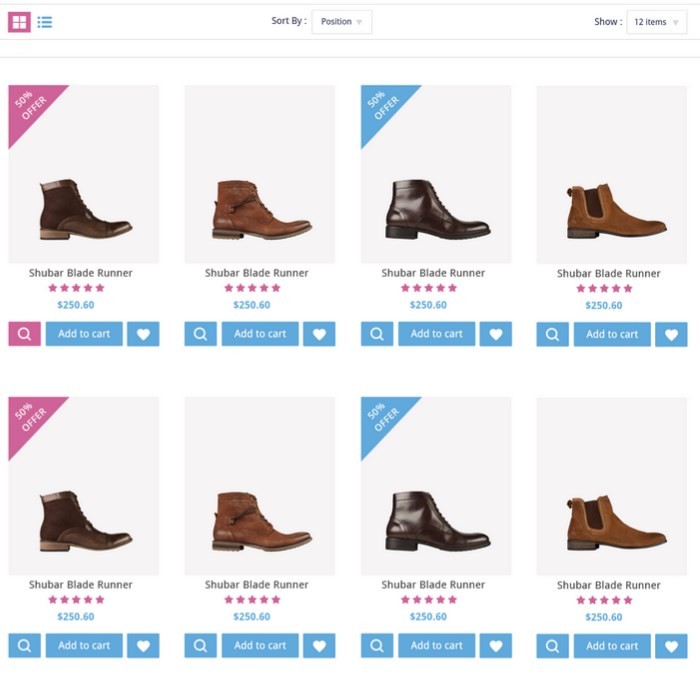Add the bottom-row Chelsea boot to the cart
Viewport: 700px width, 680px height.
[612, 646]
